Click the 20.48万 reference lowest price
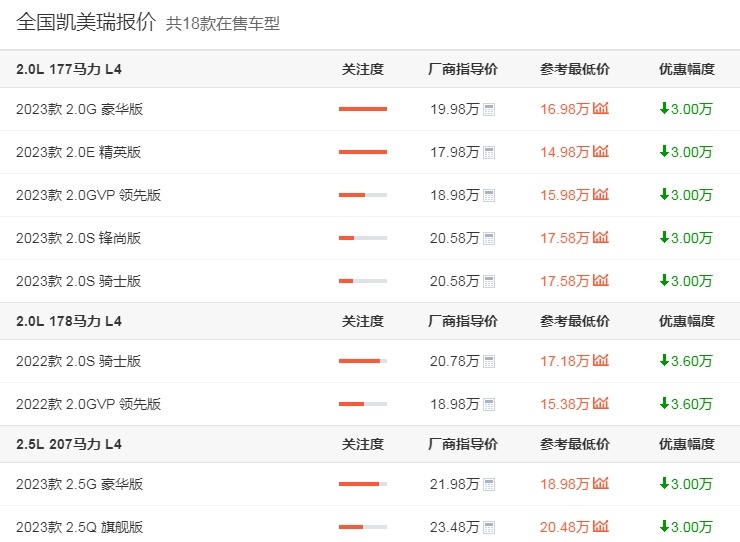This screenshot has width=740, height=542. pos(564,527)
